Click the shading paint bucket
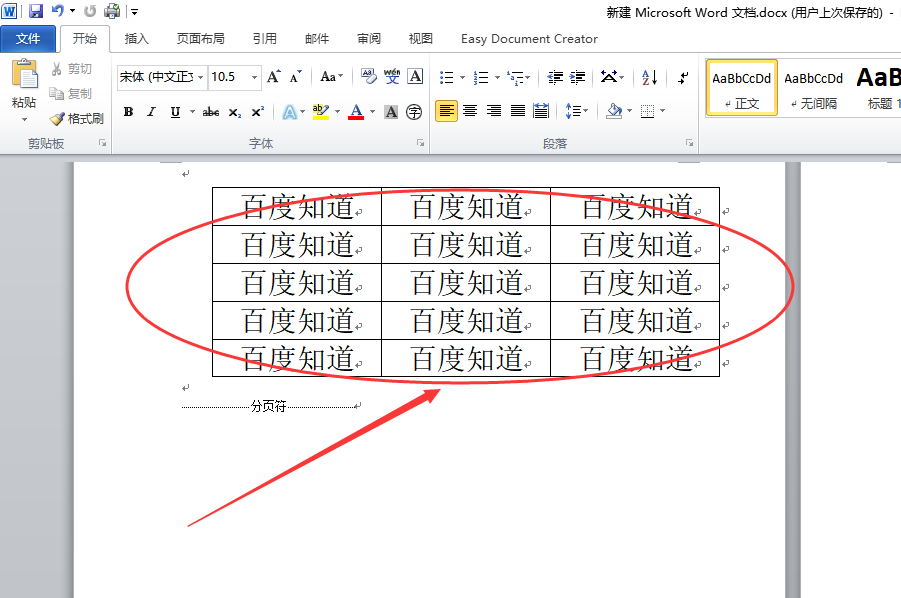The height and width of the screenshot is (598, 901). (x=614, y=111)
